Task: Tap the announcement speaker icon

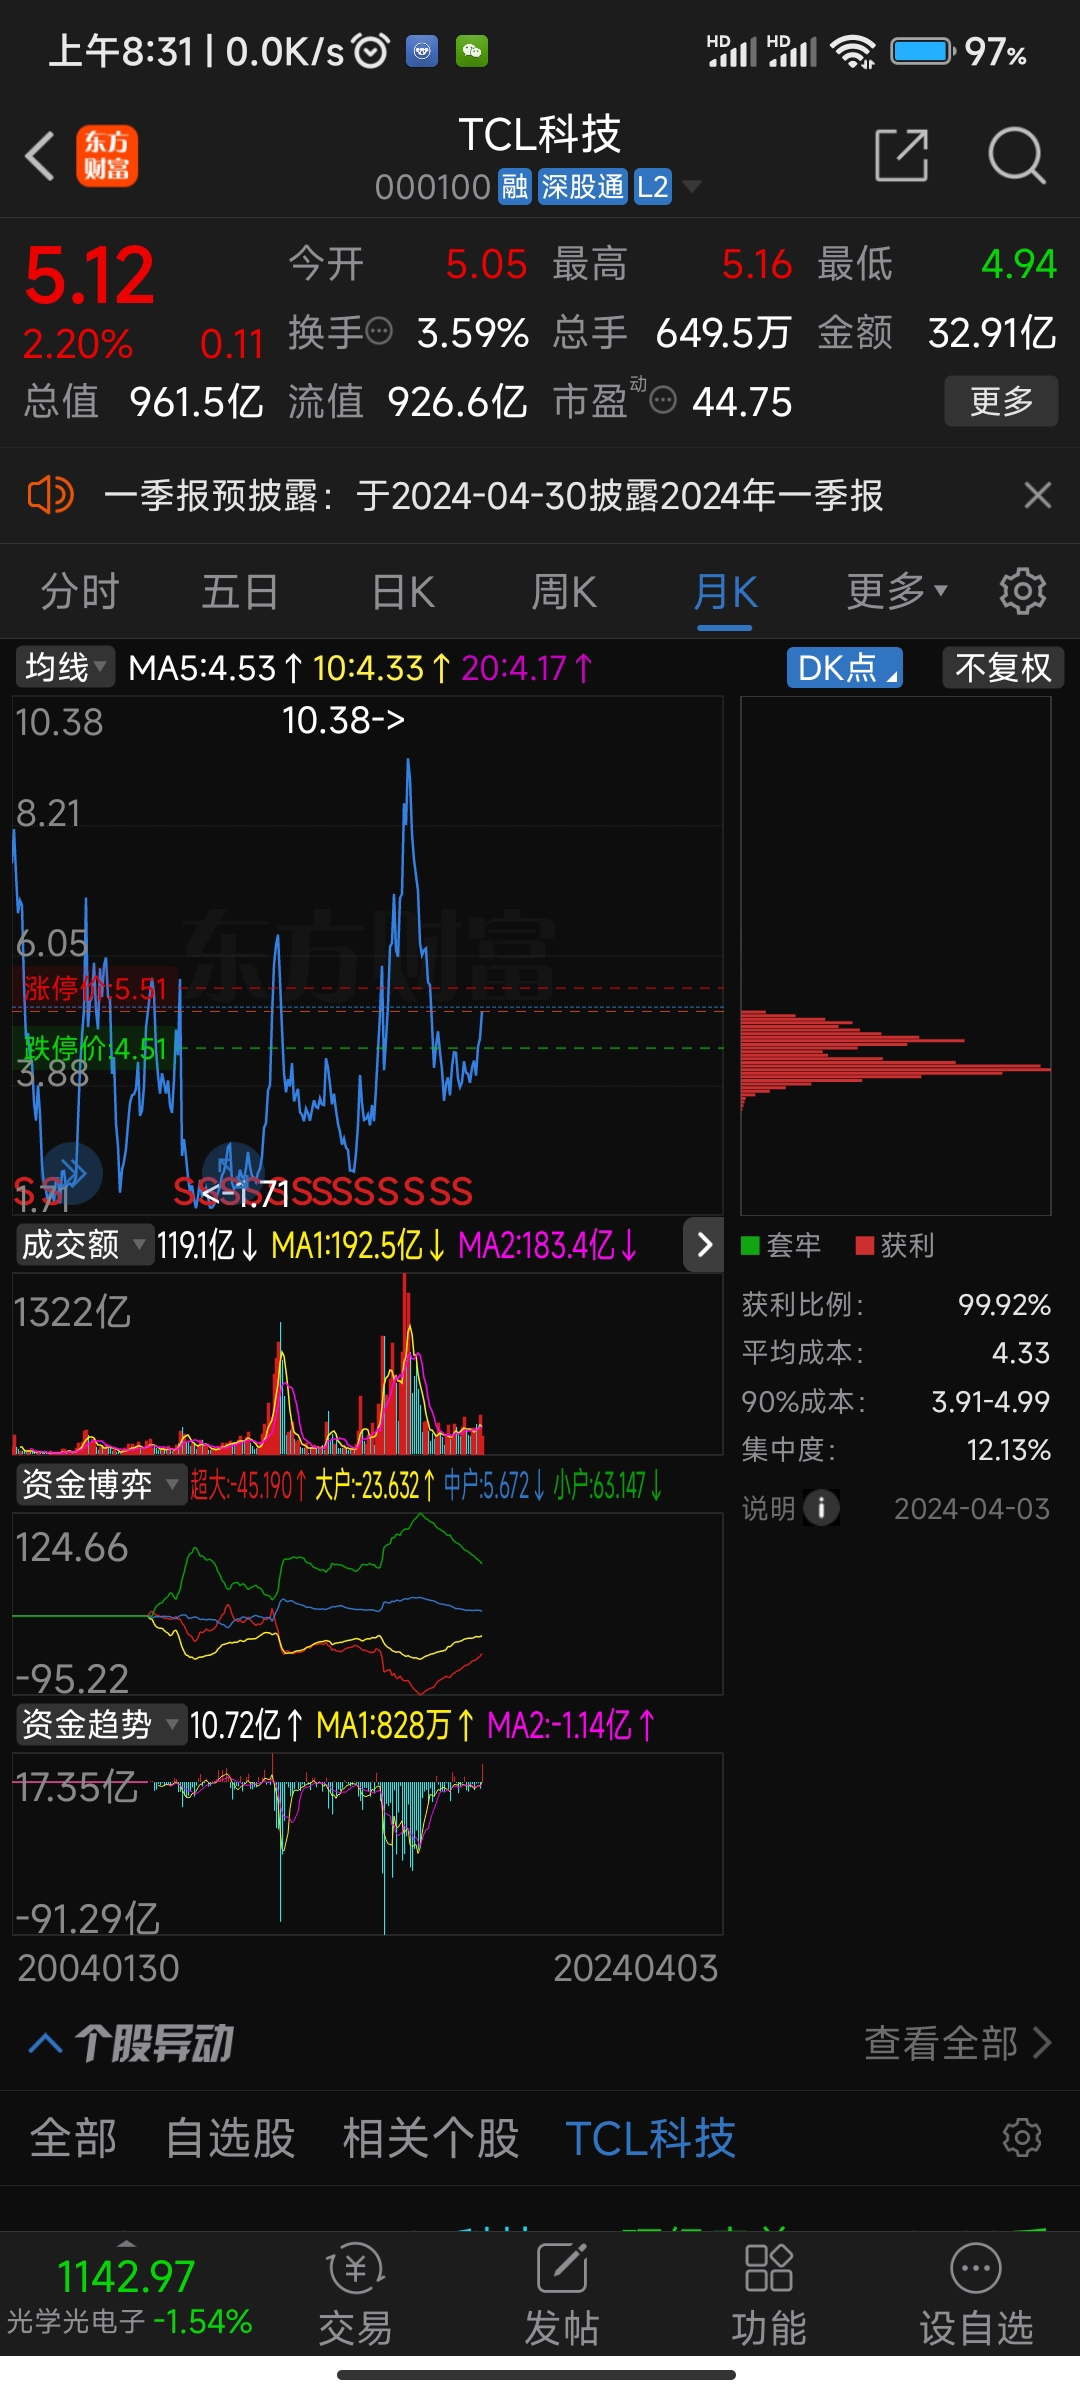Action: click(50, 495)
